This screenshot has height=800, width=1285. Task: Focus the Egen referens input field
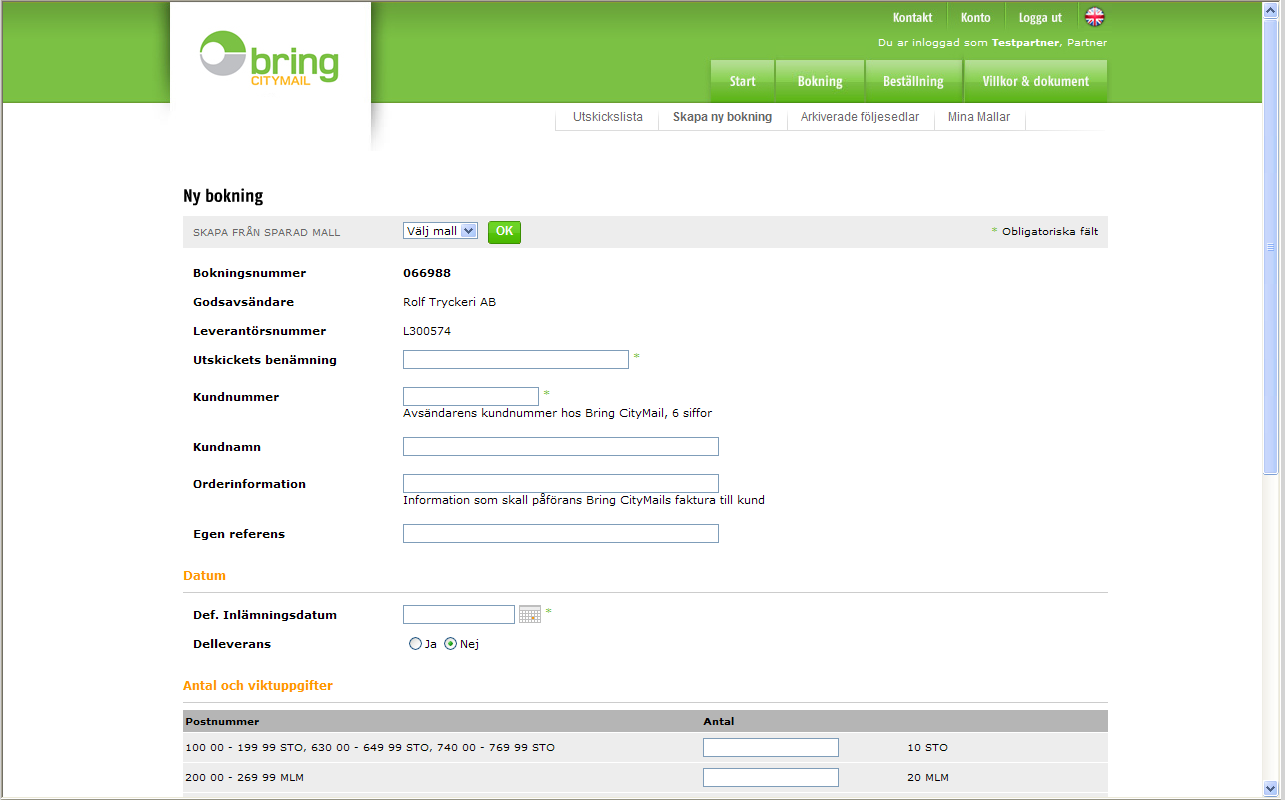point(561,533)
